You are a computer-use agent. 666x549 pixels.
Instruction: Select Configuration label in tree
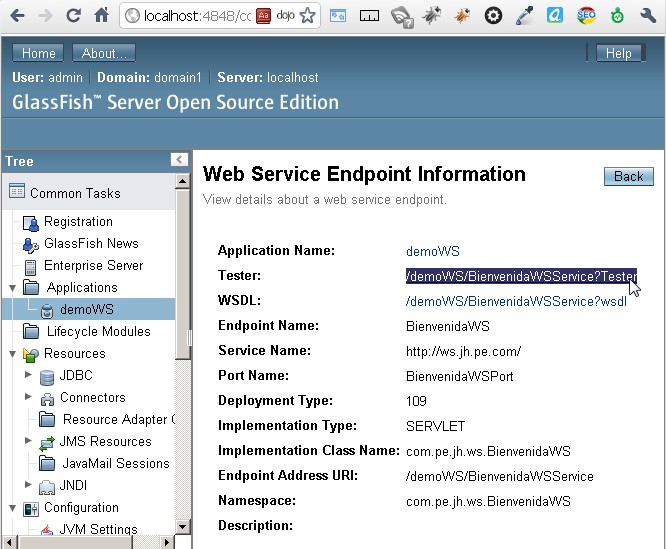point(81,507)
